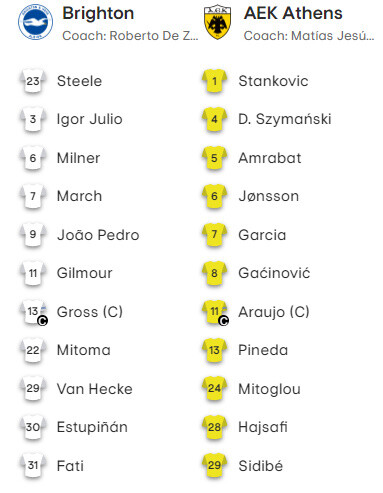Open player Jønsson

pos(268,196)
